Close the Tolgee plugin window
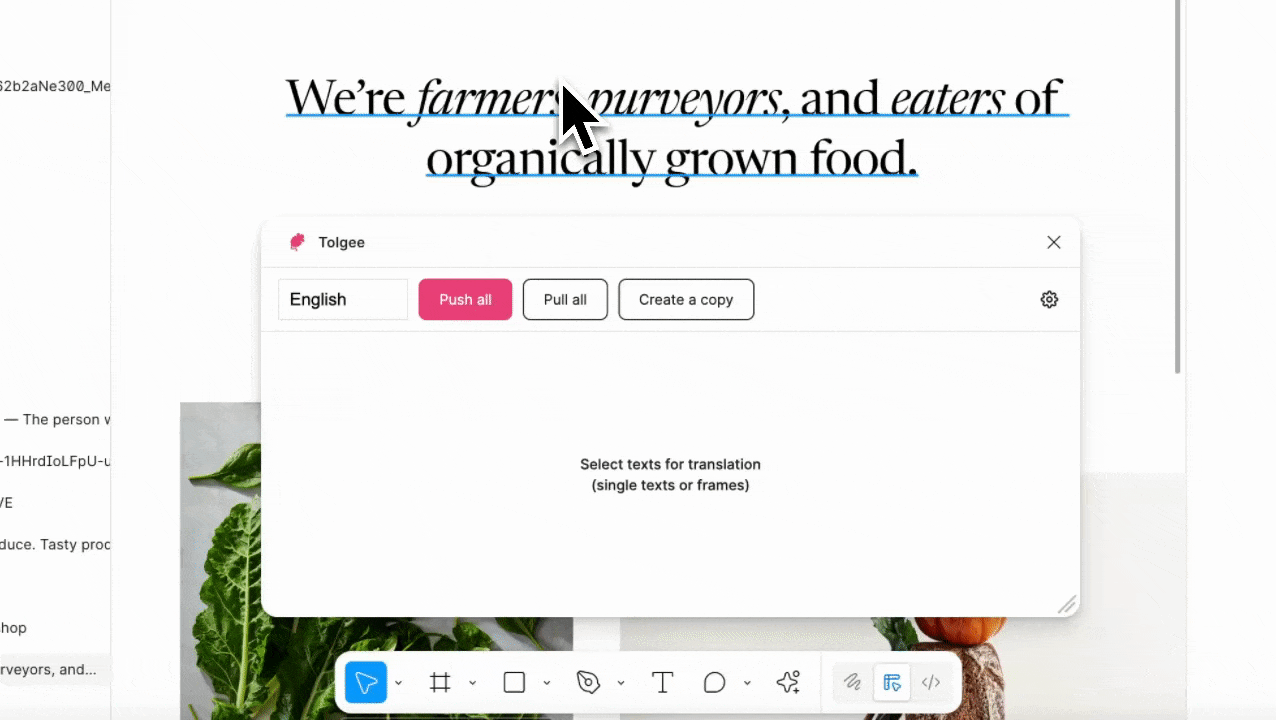 [x=1054, y=243]
